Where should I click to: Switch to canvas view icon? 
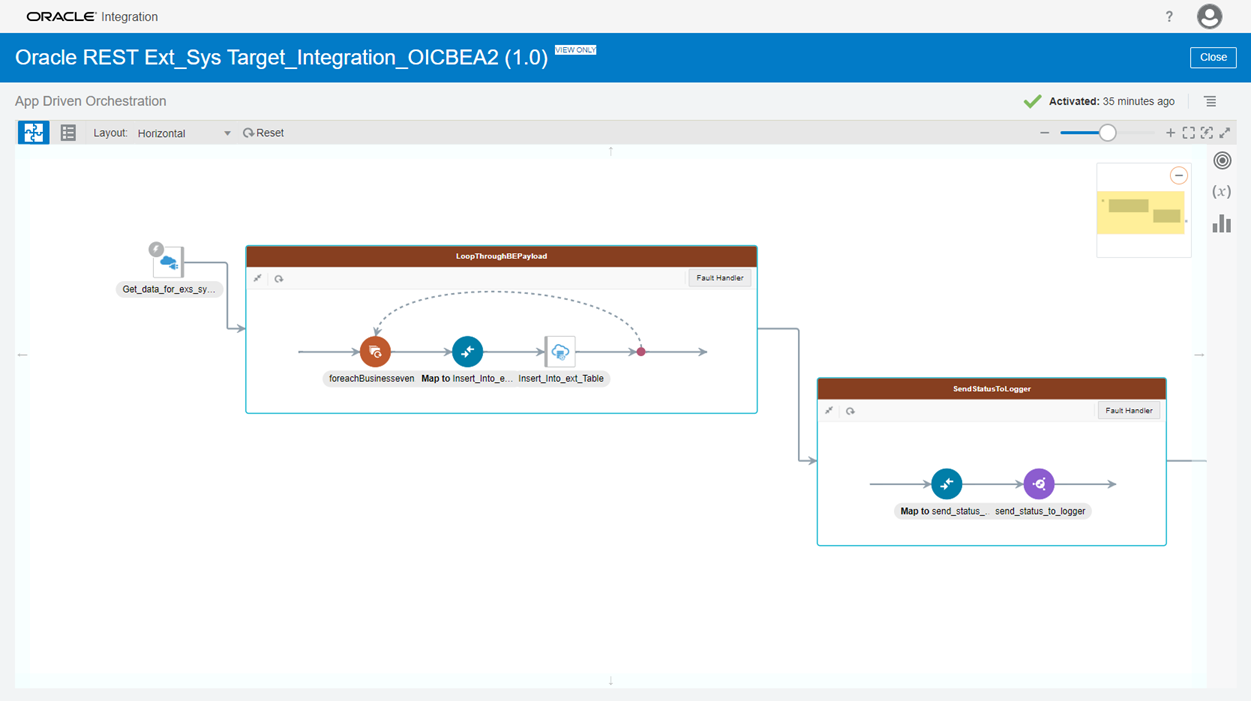click(x=33, y=133)
